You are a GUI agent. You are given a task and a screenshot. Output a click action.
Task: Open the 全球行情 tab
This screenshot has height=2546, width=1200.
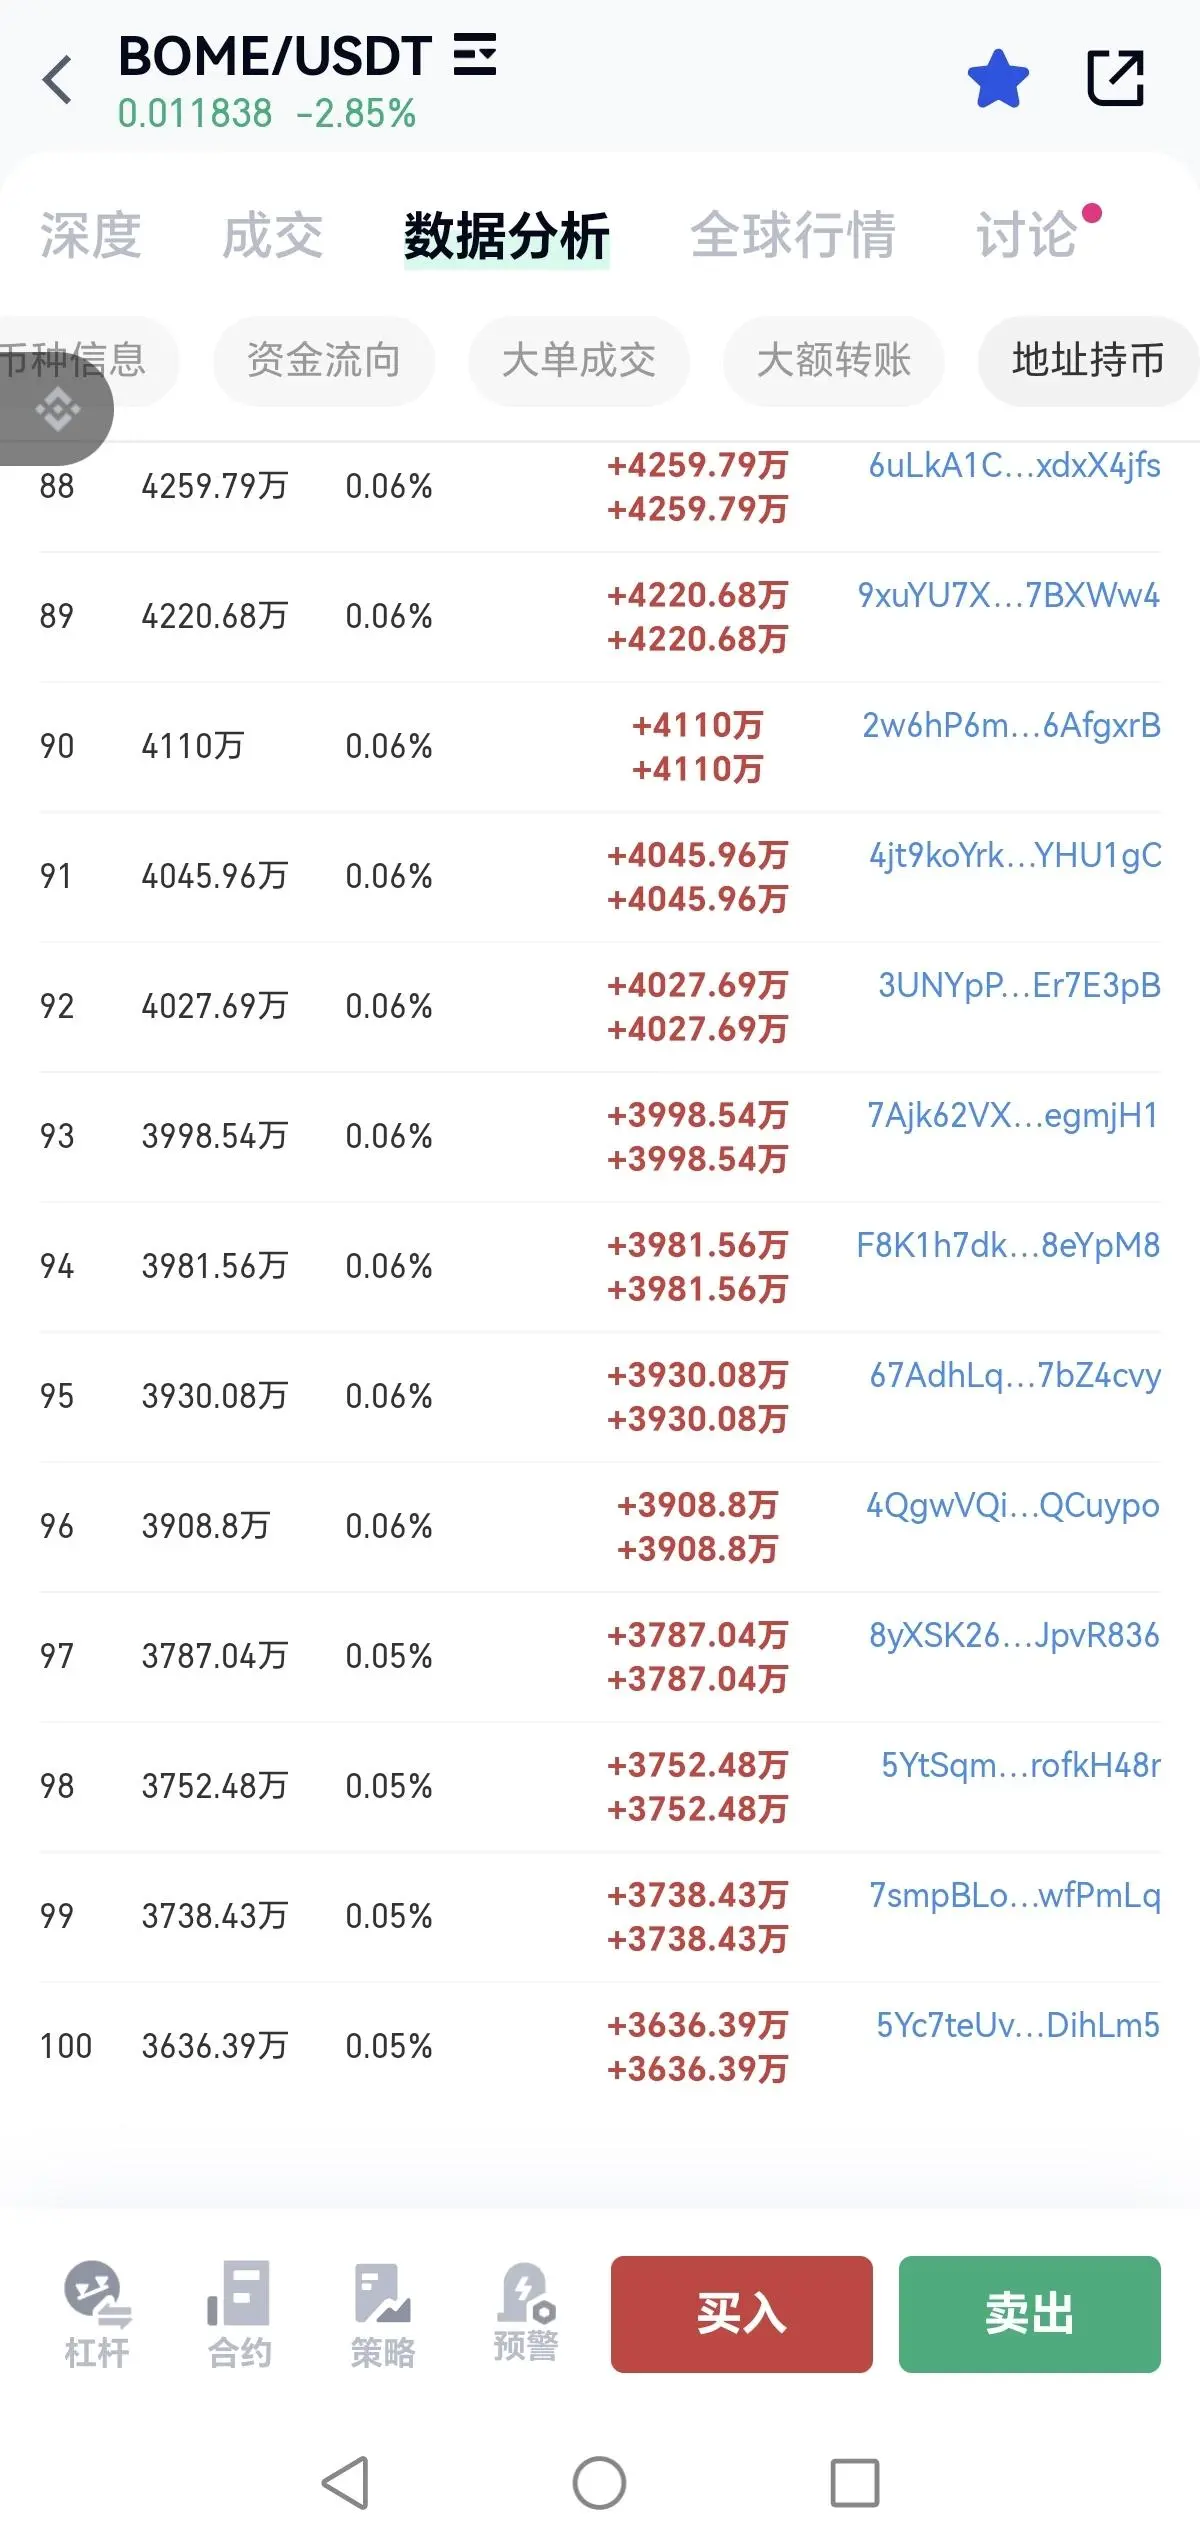click(793, 236)
